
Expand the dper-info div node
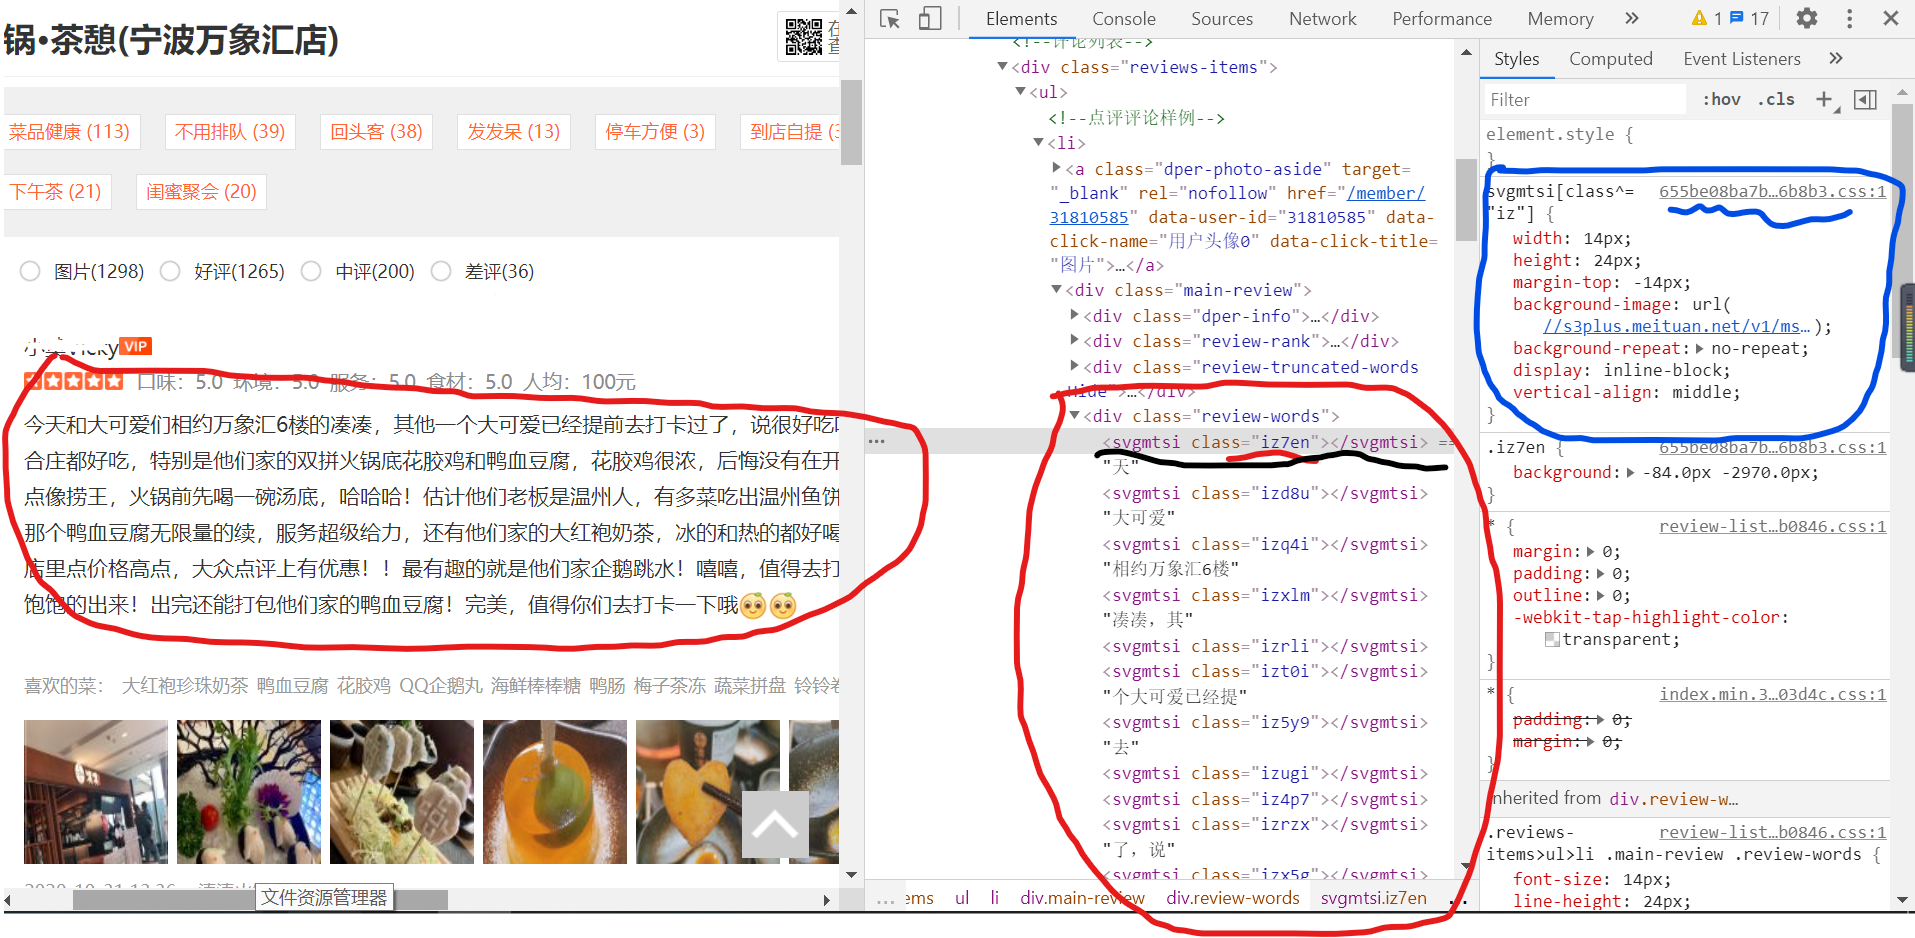(1075, 315)
